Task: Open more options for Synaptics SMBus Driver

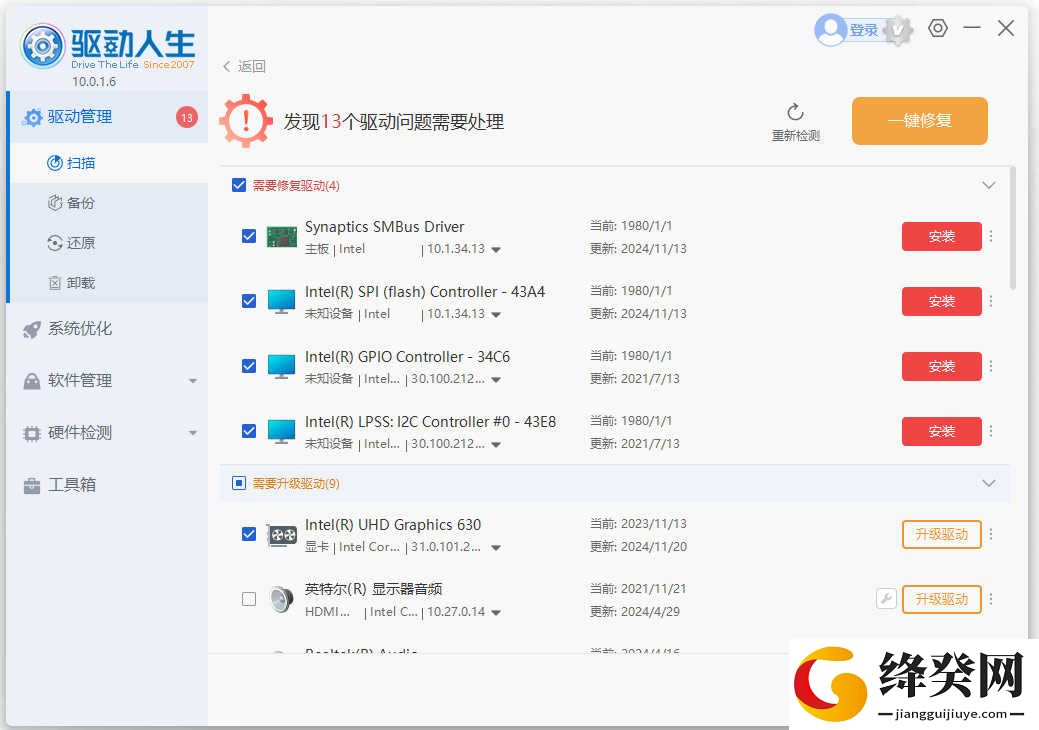Action: point(991,236)
